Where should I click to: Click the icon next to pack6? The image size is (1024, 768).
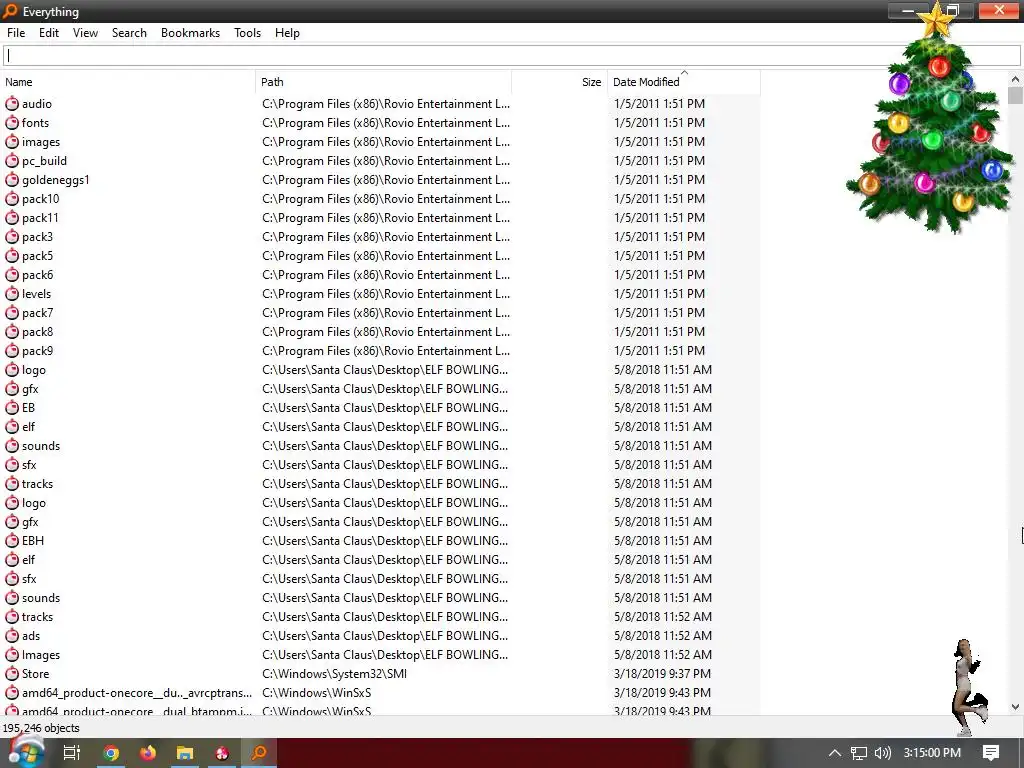click(x=12, y=274)
